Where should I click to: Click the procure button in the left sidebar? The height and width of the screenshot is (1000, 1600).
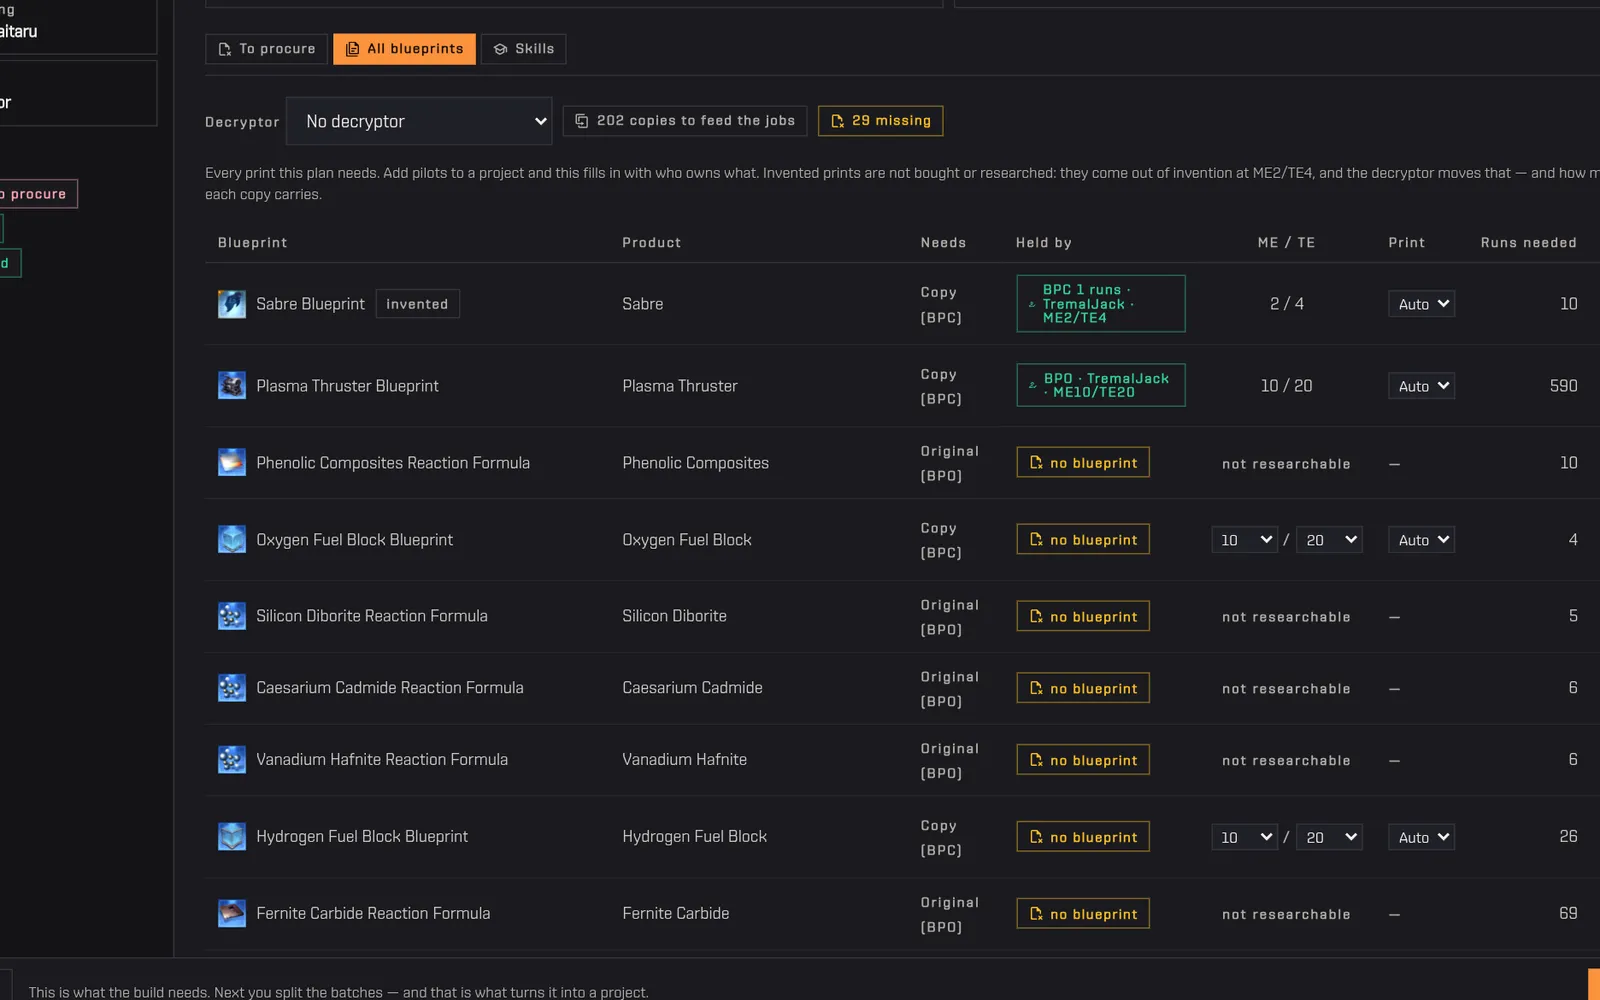coord(37,194)
